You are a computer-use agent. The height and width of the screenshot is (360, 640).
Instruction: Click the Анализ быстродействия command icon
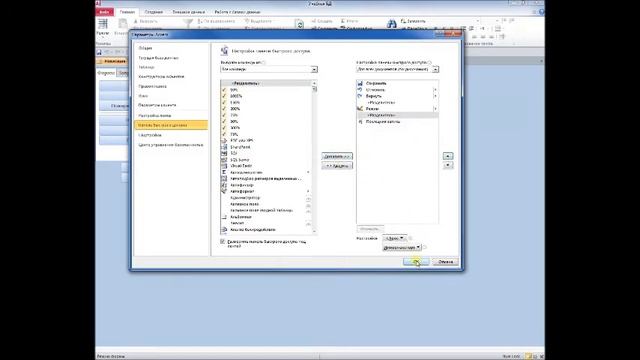point(224,230)
